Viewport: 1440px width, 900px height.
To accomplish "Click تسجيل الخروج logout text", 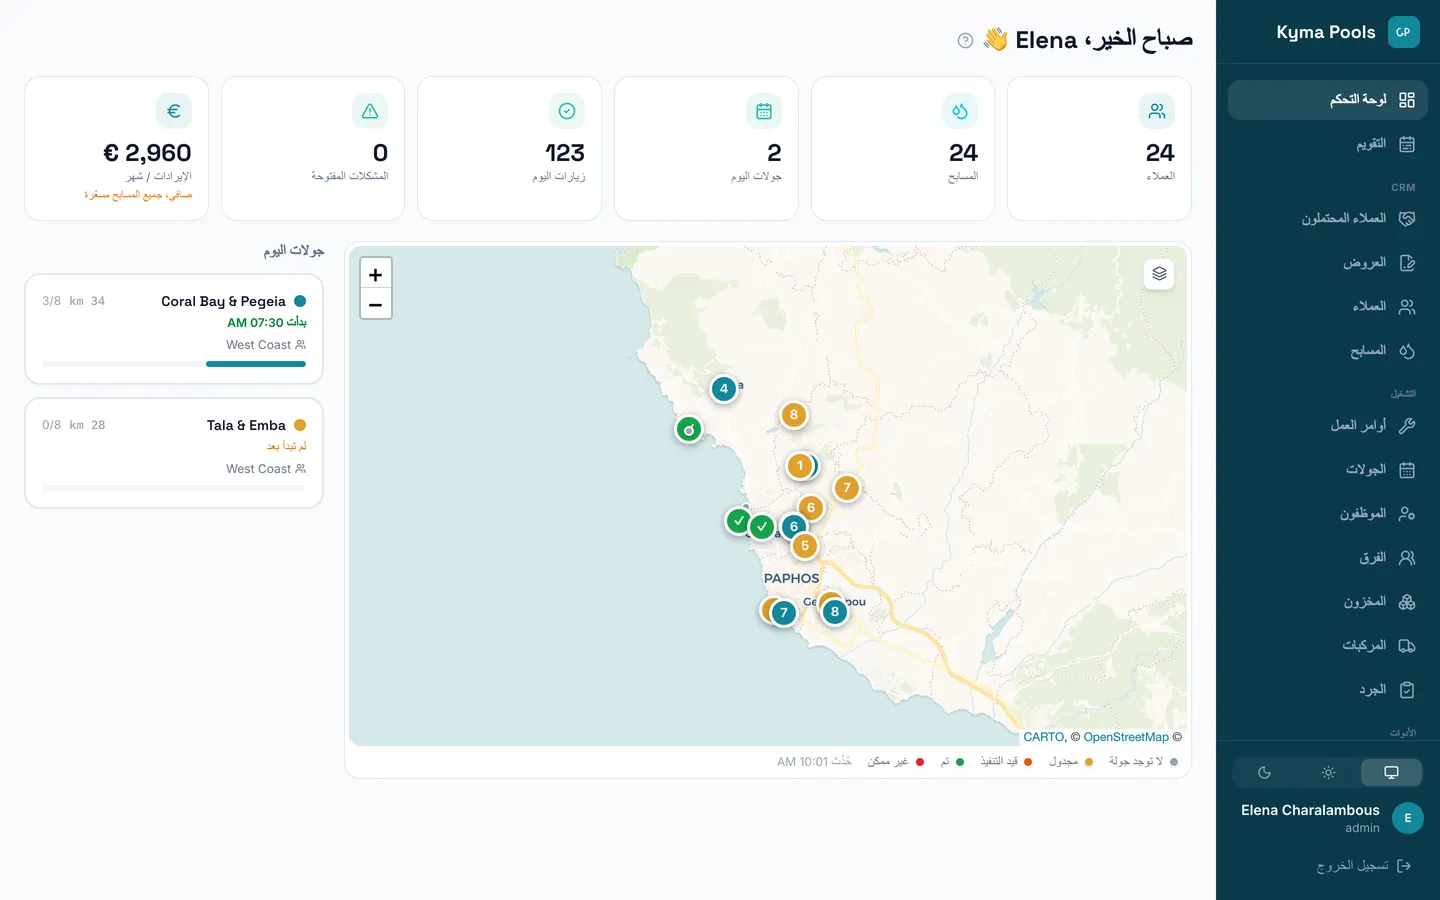I will [x=1352, y=866].
